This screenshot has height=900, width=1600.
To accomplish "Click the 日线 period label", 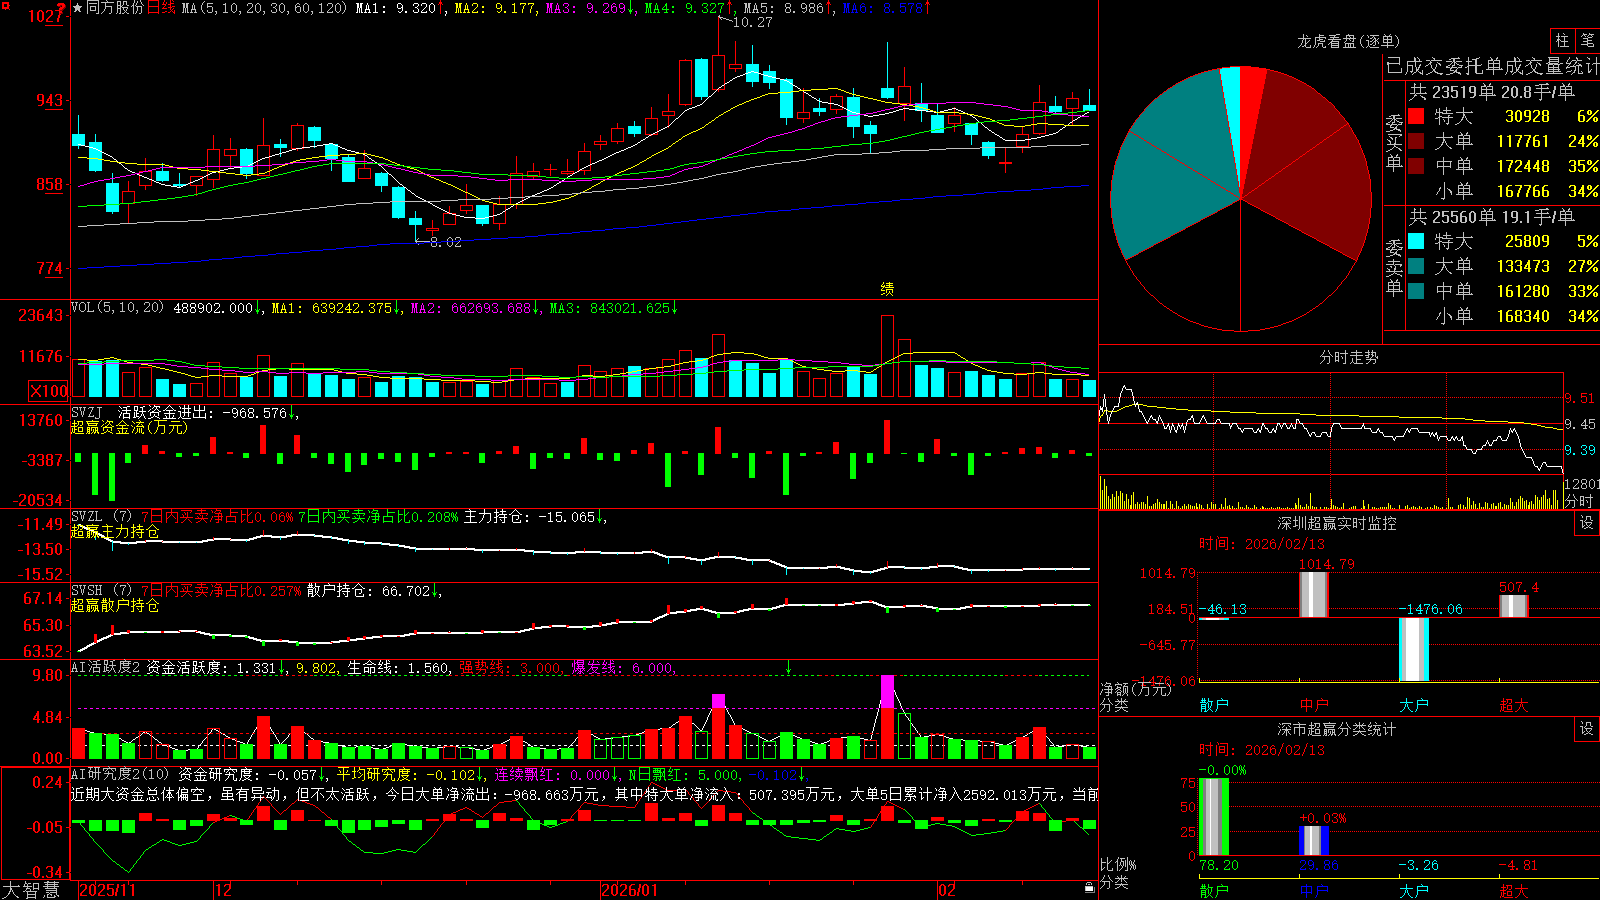I will point(161,8).
